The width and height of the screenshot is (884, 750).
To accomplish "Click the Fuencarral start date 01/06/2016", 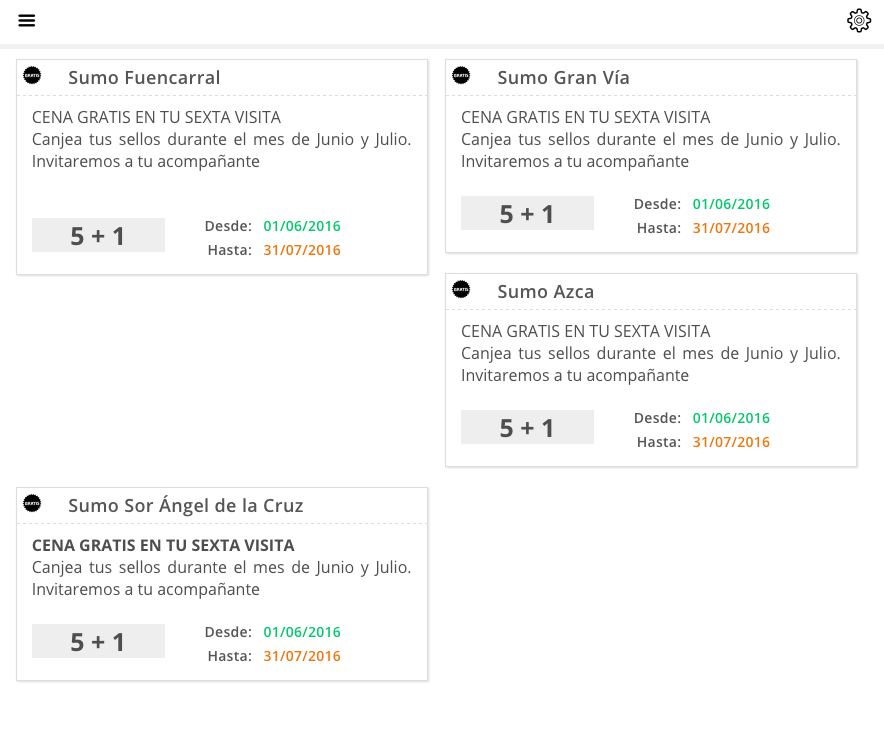I will (x=302, y=226).
